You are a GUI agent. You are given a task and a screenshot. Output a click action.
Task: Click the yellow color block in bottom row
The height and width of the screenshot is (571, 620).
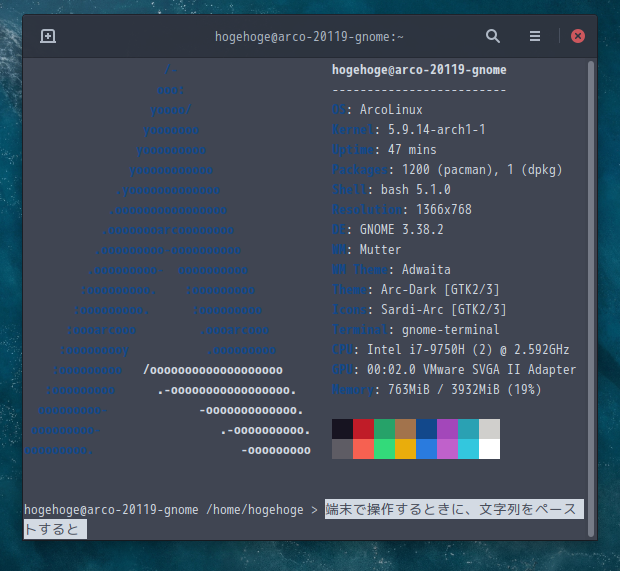(405, 449)
